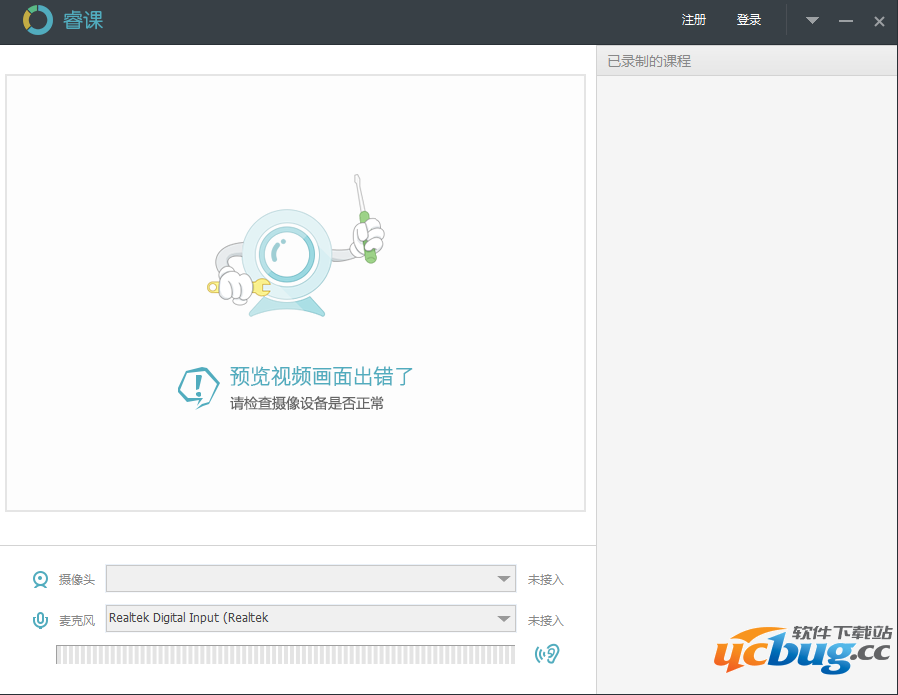Minimize the 睿课 window
This screenshot has width=898, height=695.
point(846,21)
